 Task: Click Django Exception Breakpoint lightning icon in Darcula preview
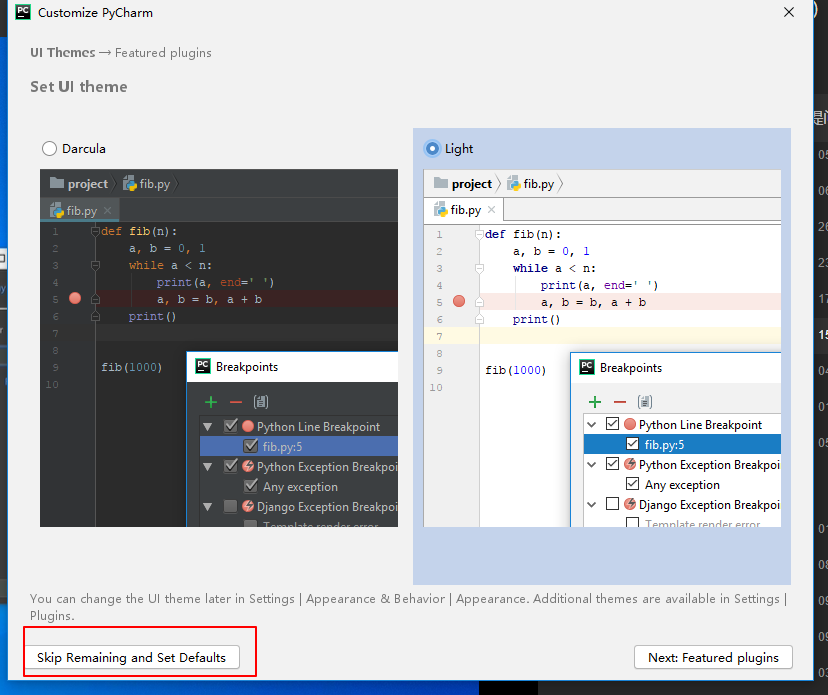[248, 506]
